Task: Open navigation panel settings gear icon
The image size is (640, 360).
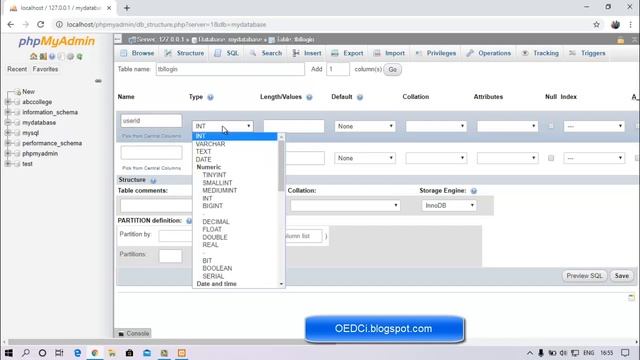Action: click(70, 56)
